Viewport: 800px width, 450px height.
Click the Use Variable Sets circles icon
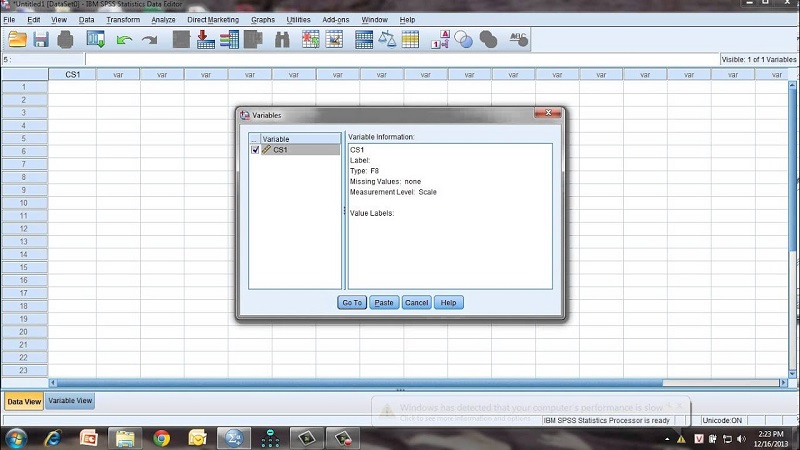click(x=463, y=39)
